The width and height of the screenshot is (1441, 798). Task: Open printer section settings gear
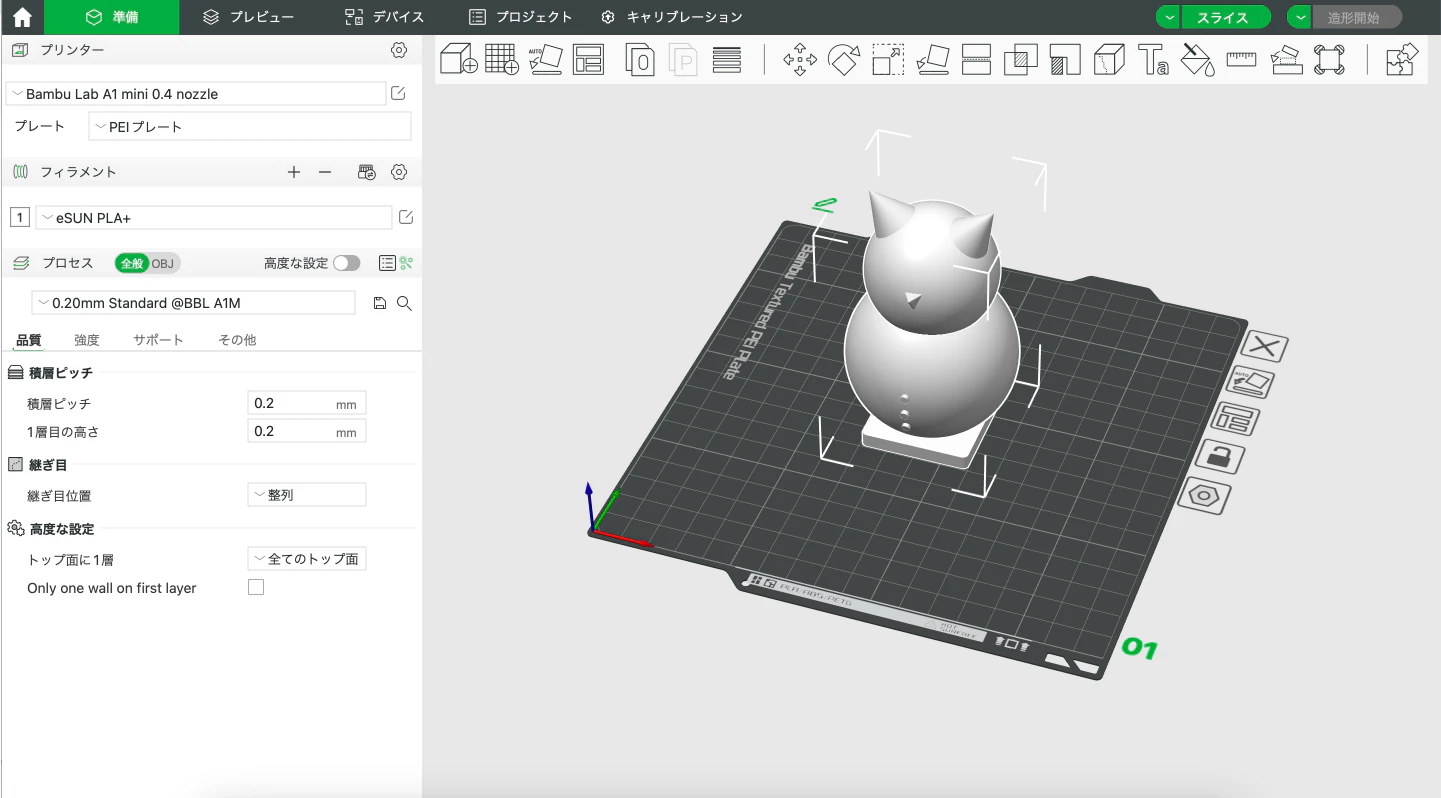(399, 50)
